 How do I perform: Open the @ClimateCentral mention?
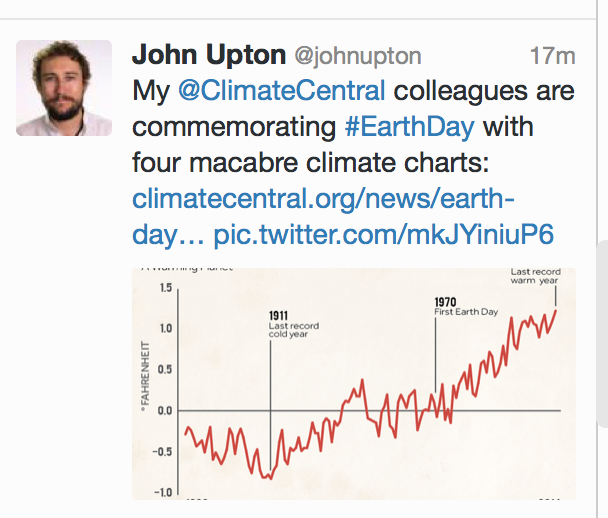pyautogui.click(x=281, y=91)
